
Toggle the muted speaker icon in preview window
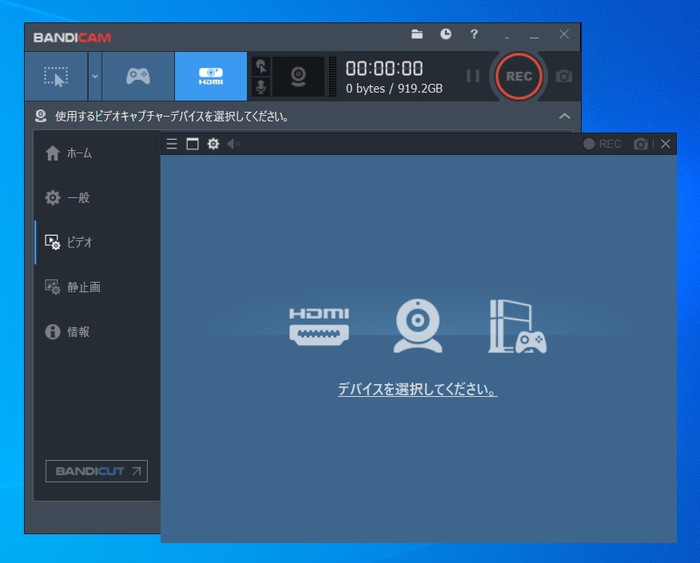[233, 144]
